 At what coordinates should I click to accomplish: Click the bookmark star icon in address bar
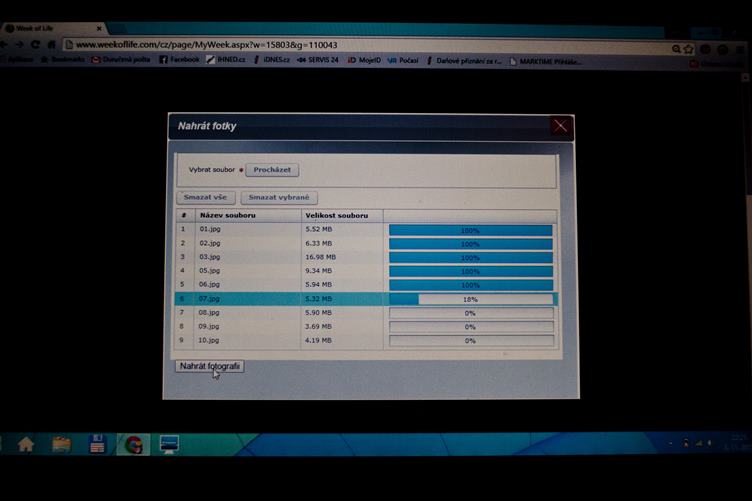[x=688, y=48]
